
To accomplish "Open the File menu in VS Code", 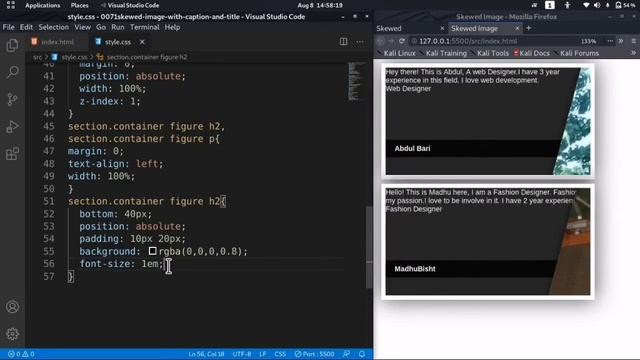I will click(x=8, y=27).
